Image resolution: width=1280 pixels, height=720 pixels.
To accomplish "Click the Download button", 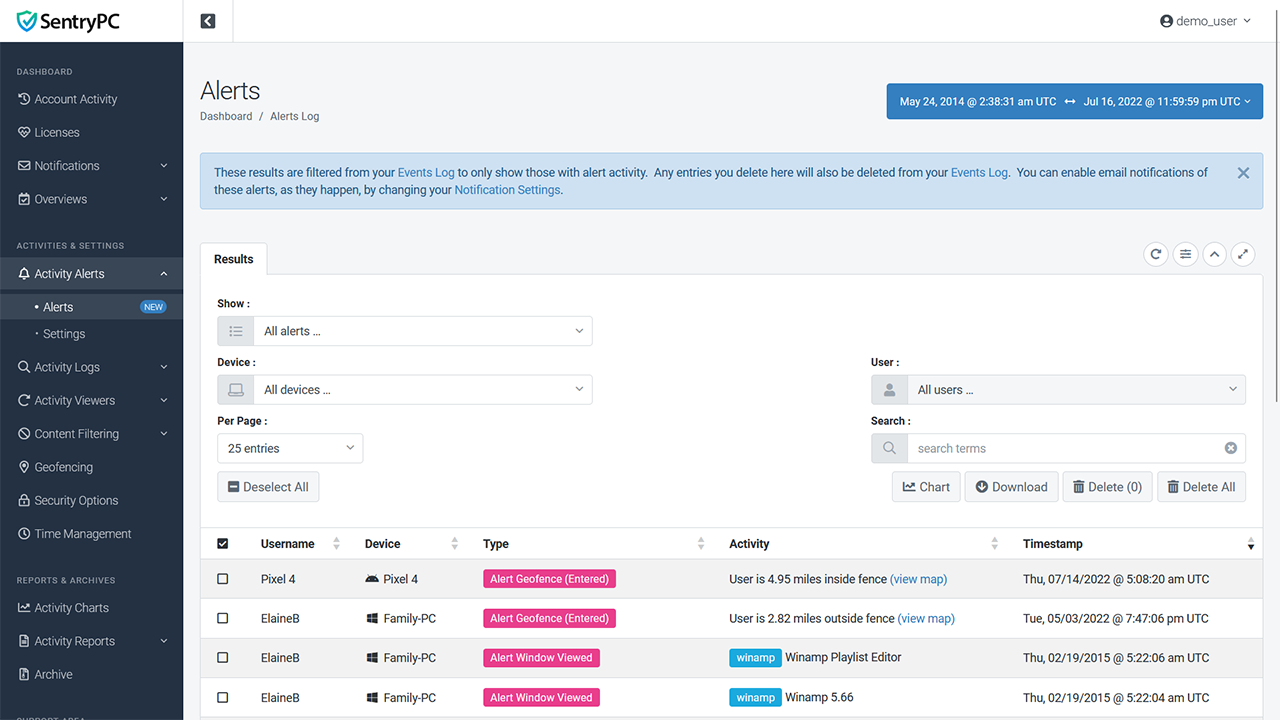I will pos(1011,487).
